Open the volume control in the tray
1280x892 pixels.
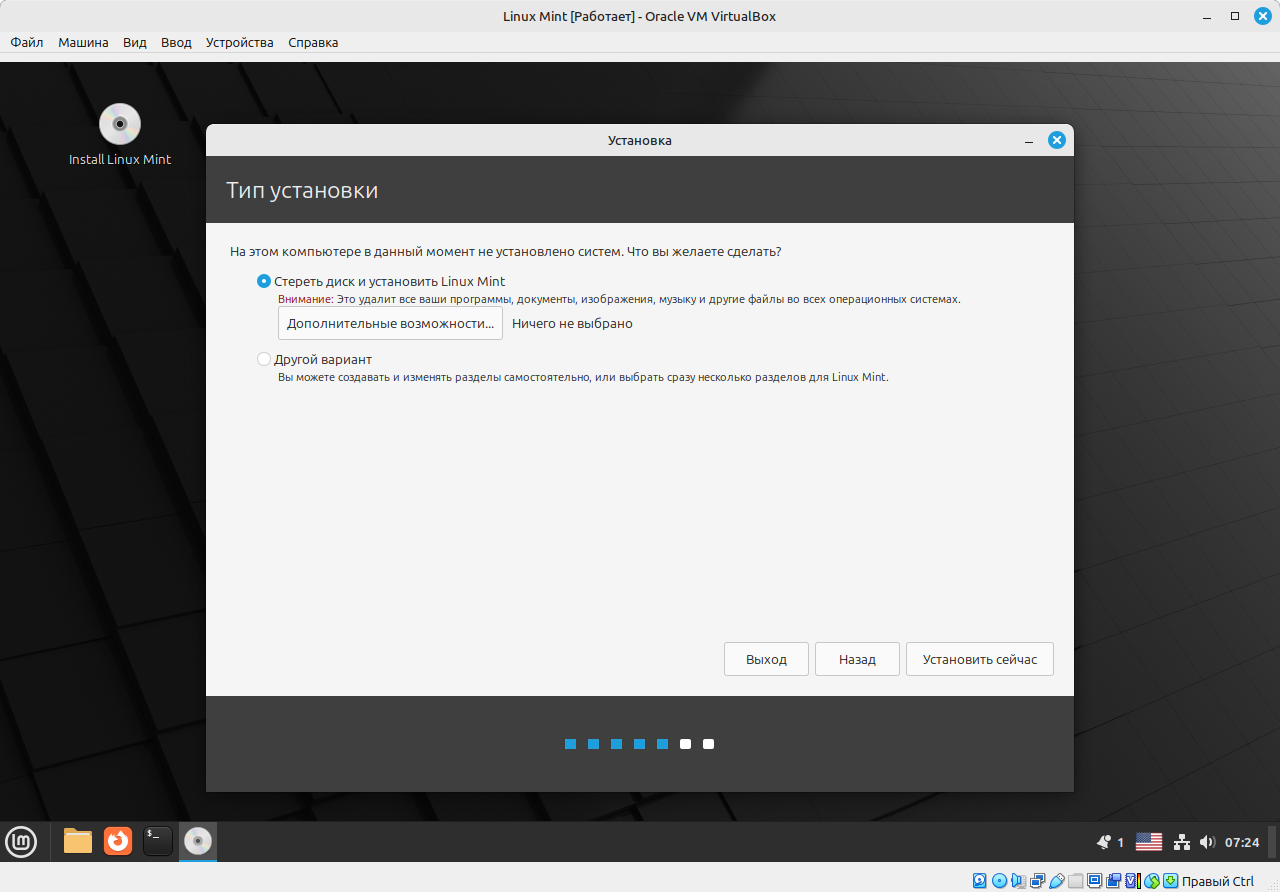coord(1207,842)
